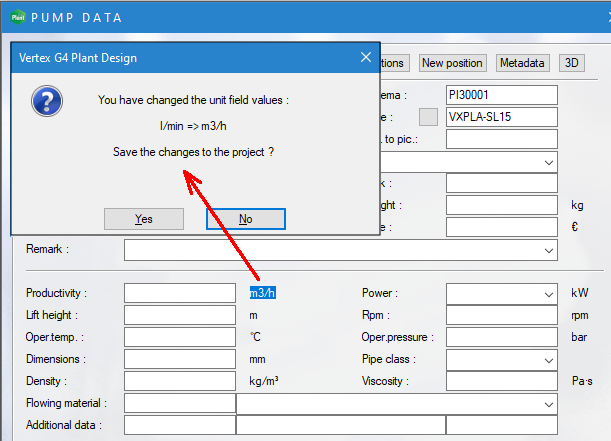Click the Productivity input field
The width and height of the screenshot is (611, 441).
(179, 294)
